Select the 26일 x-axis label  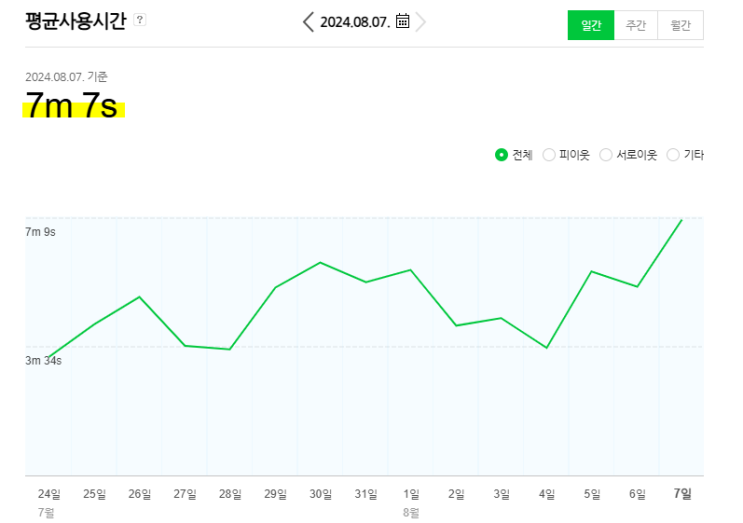(139, 494)
